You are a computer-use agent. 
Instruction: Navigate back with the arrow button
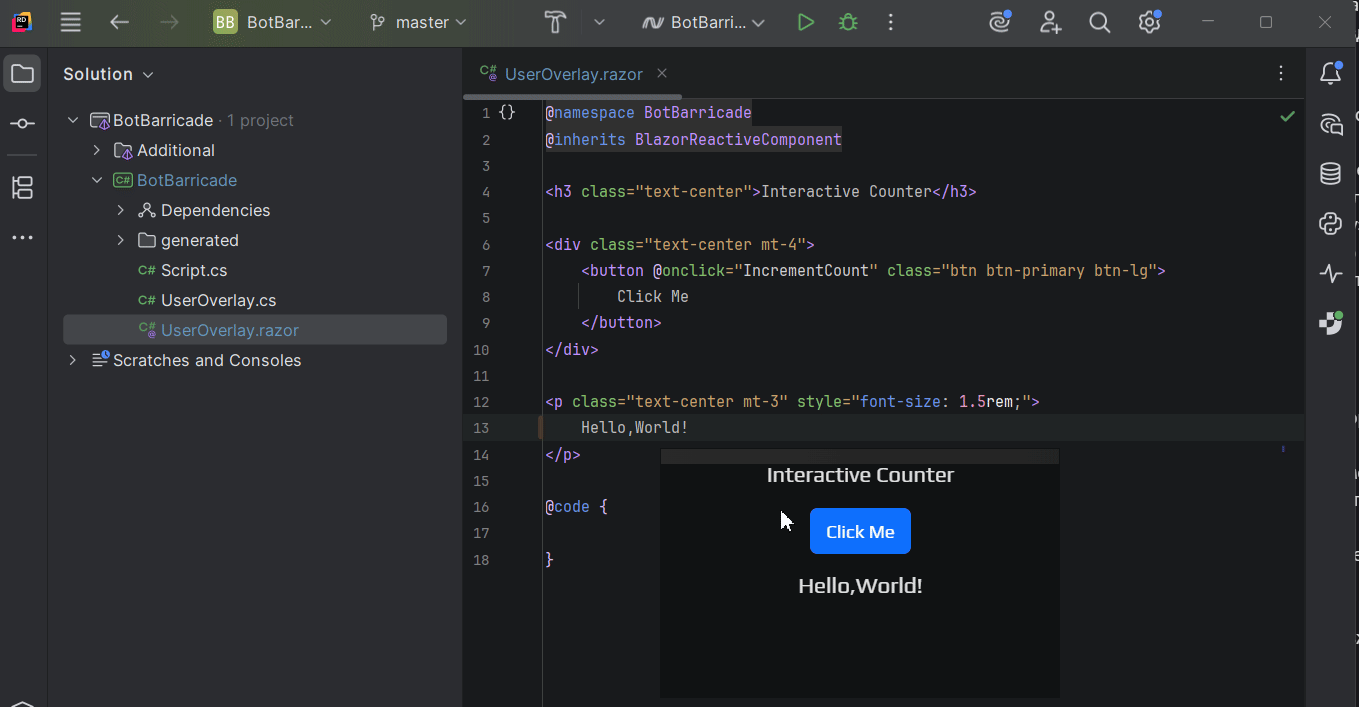click(120, 21)
